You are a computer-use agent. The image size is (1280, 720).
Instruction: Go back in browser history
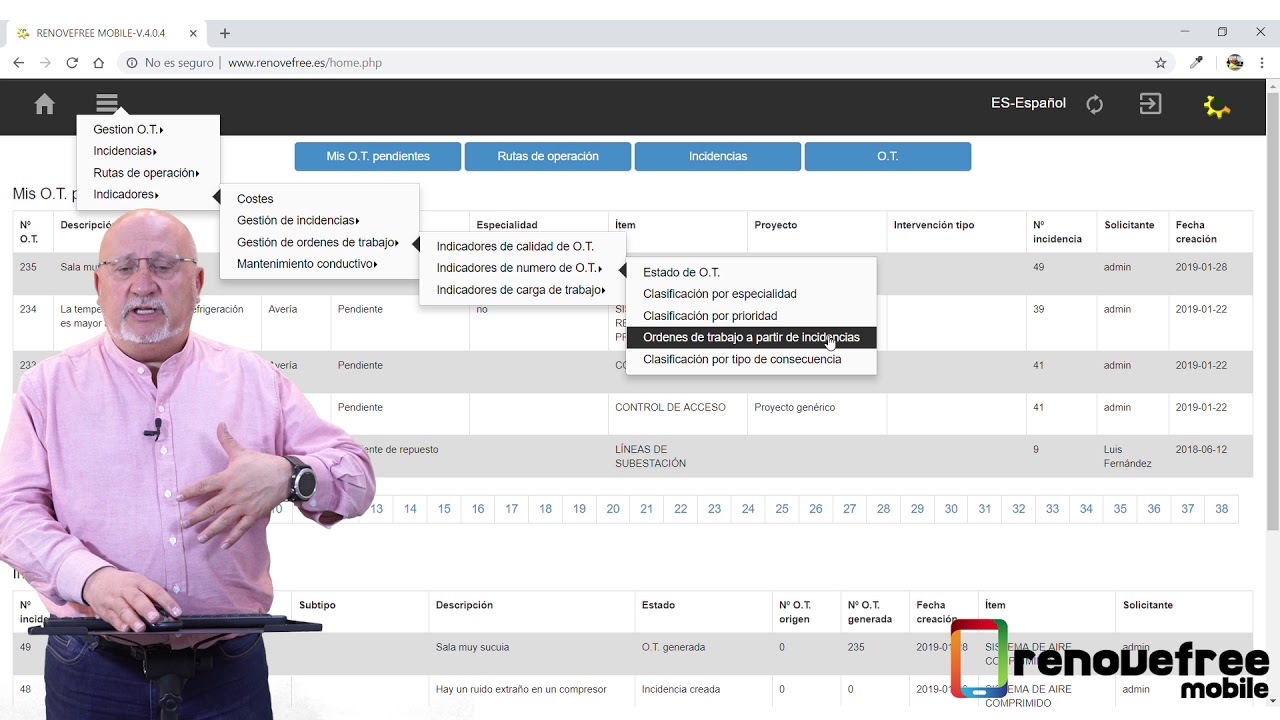tap(19, 62)
